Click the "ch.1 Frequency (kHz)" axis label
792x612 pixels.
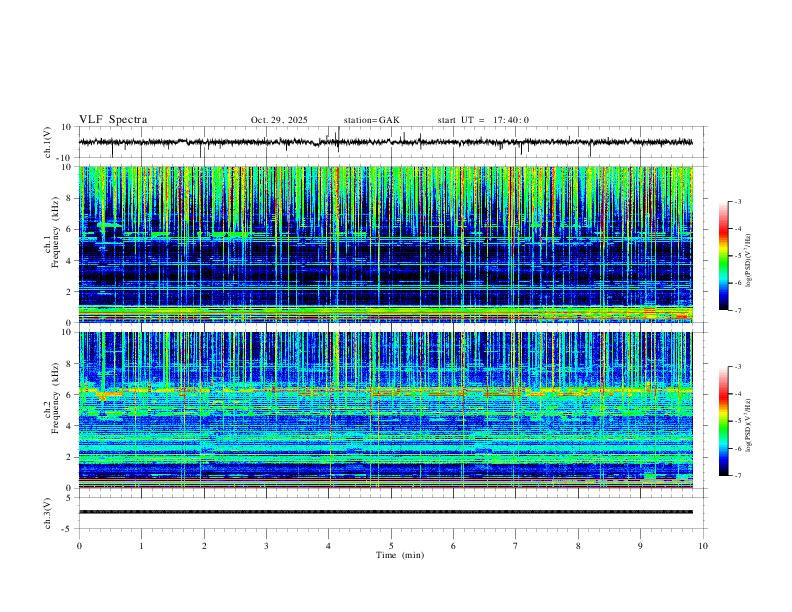point(51,232)
